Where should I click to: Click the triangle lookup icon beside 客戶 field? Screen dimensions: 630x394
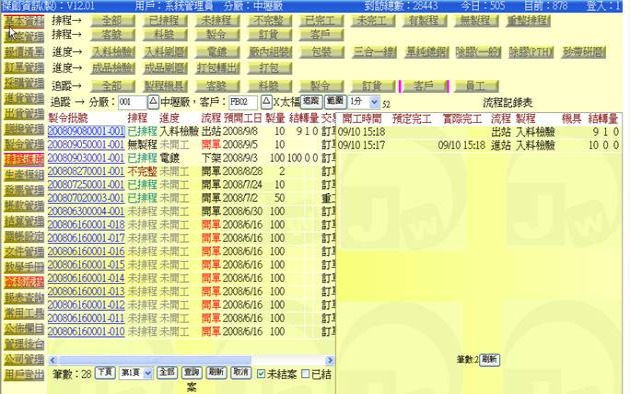tap(266, 102)
